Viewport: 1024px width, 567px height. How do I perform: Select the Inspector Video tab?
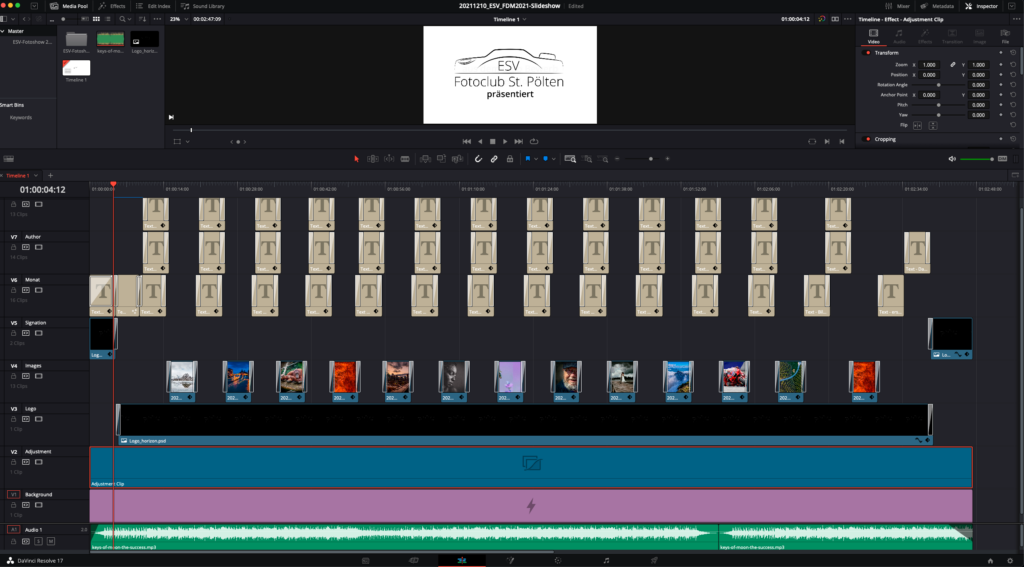(873, 37)
